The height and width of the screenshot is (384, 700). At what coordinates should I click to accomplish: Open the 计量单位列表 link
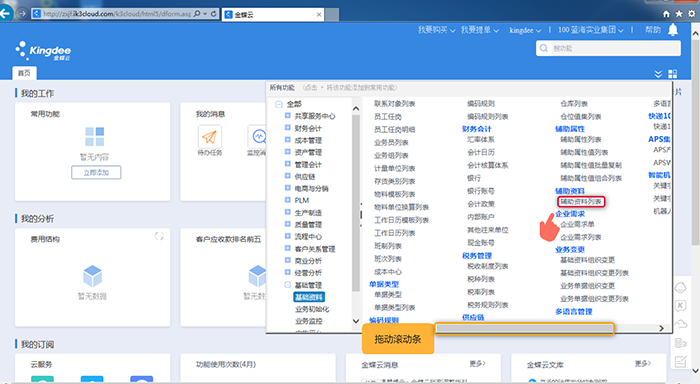click(x=395, y=168)
